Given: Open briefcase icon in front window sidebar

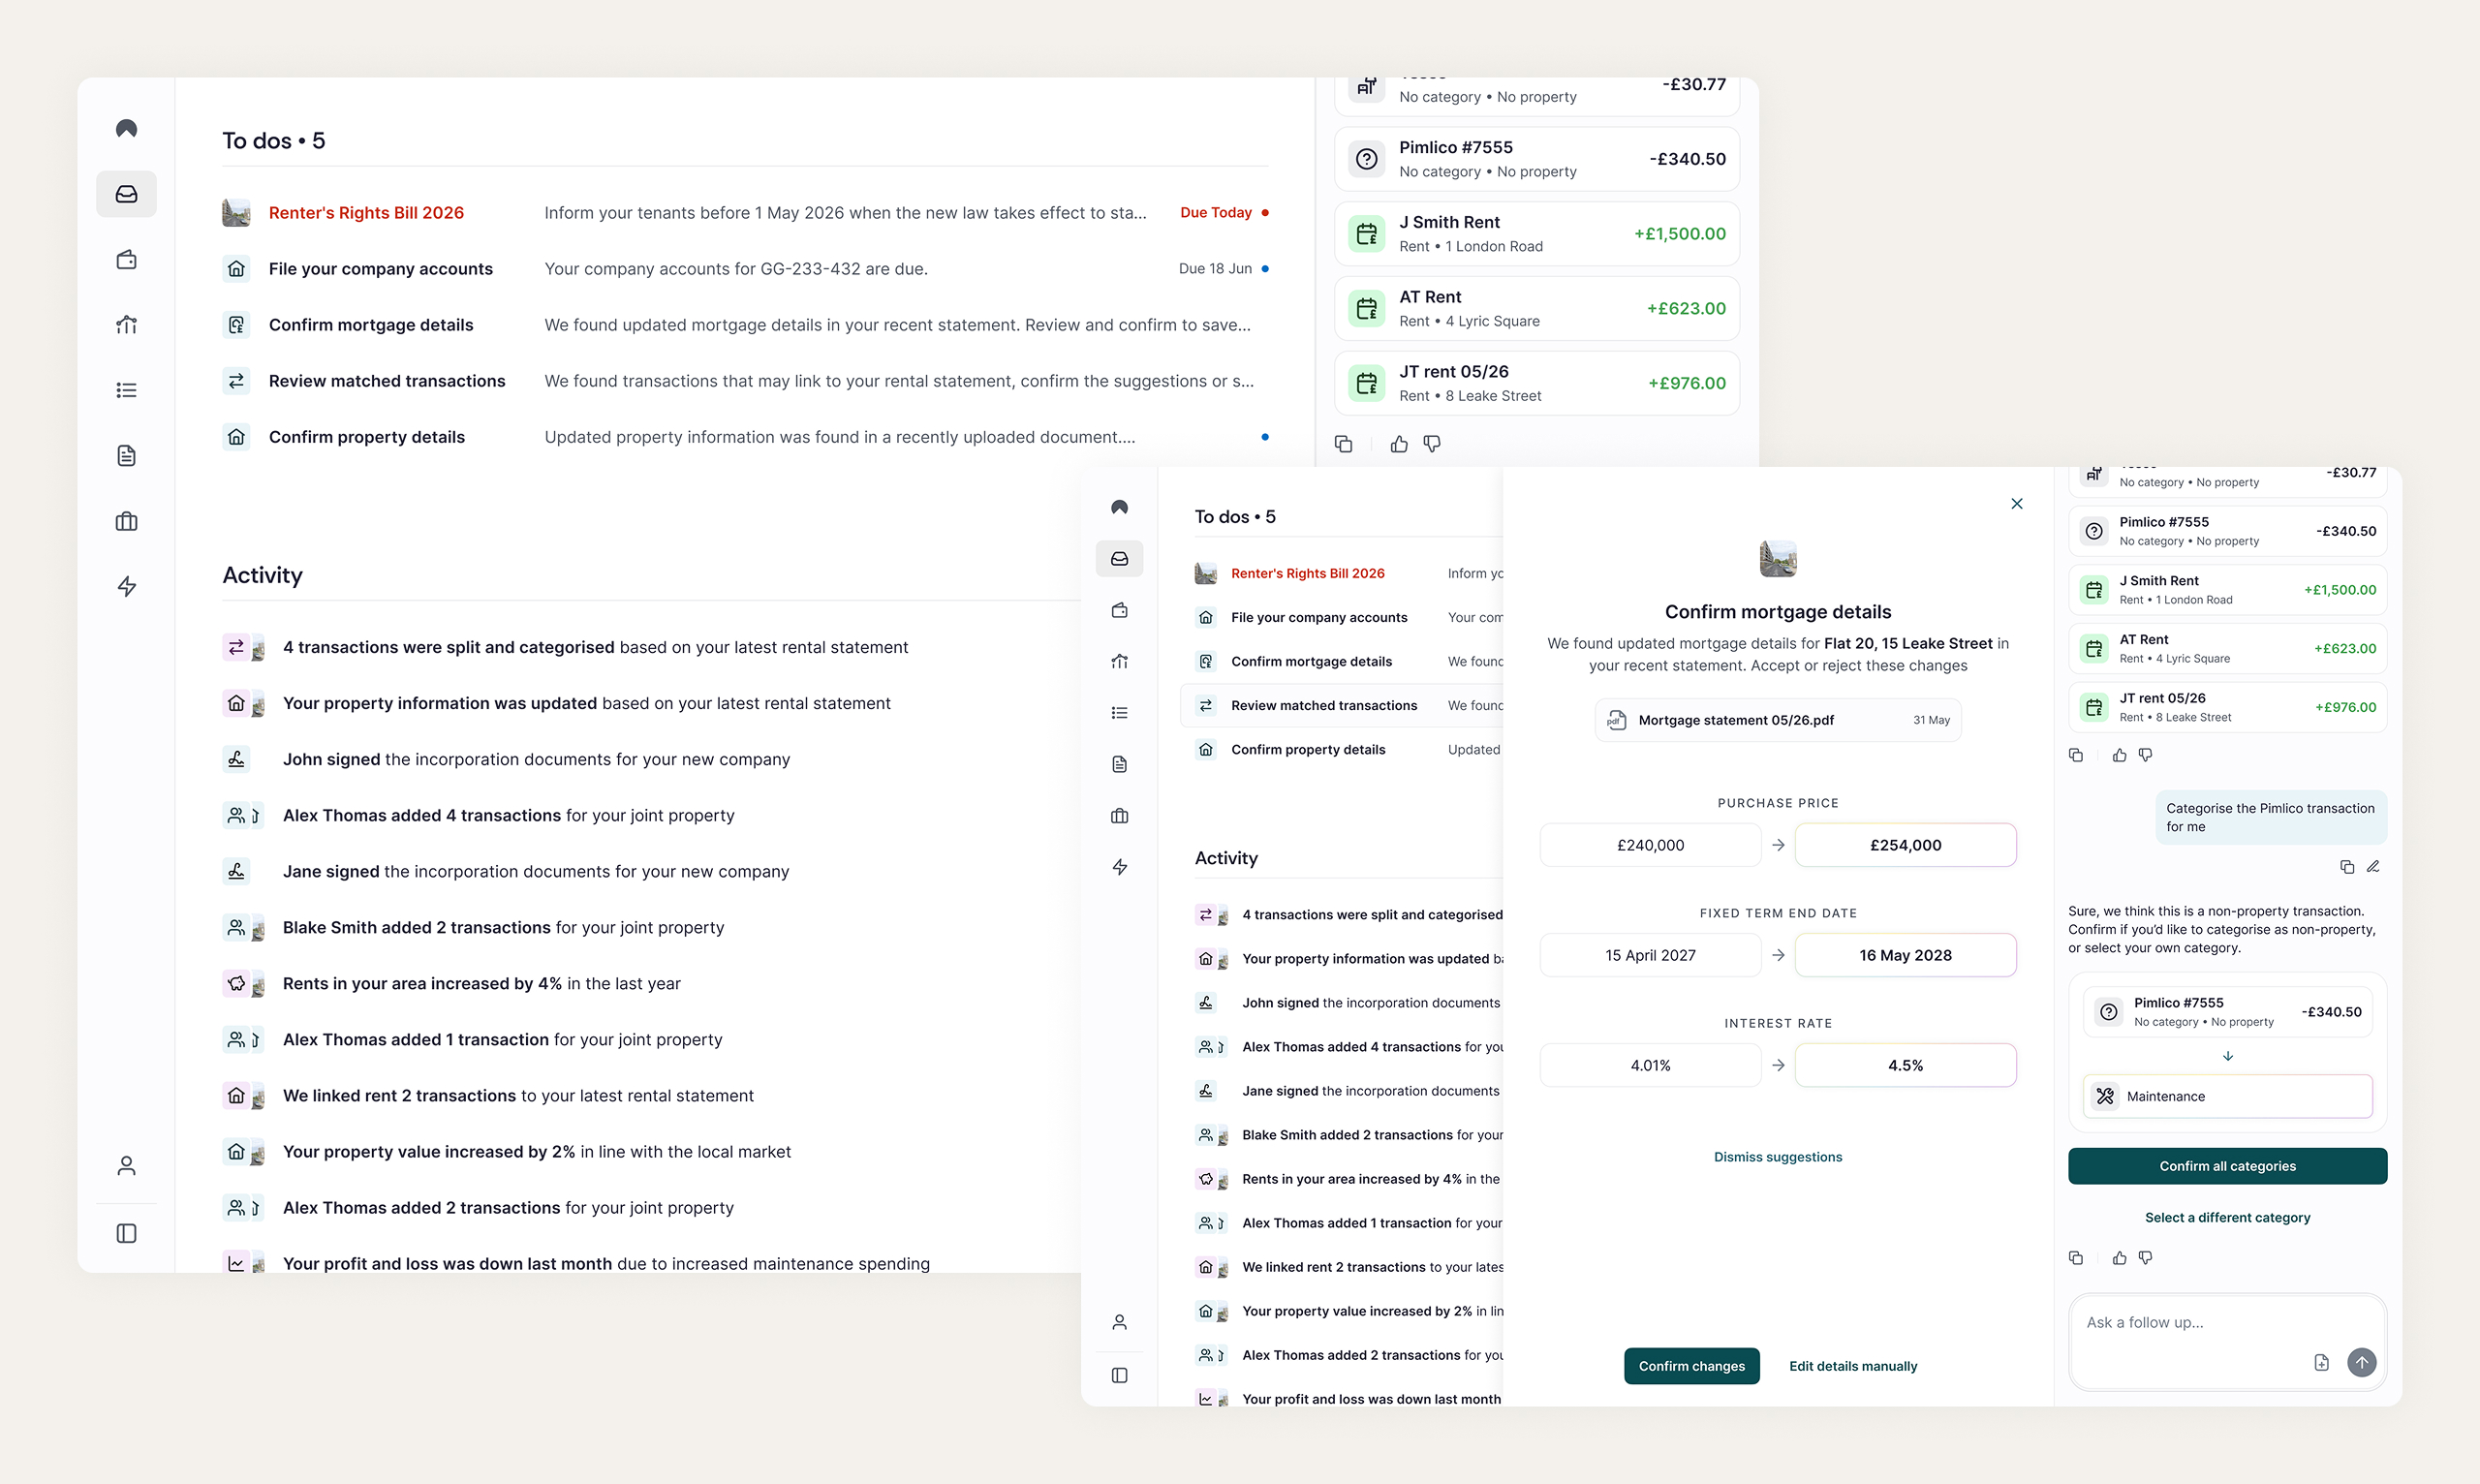Looking at the screenshot, I should click(x=1119, y=816).
